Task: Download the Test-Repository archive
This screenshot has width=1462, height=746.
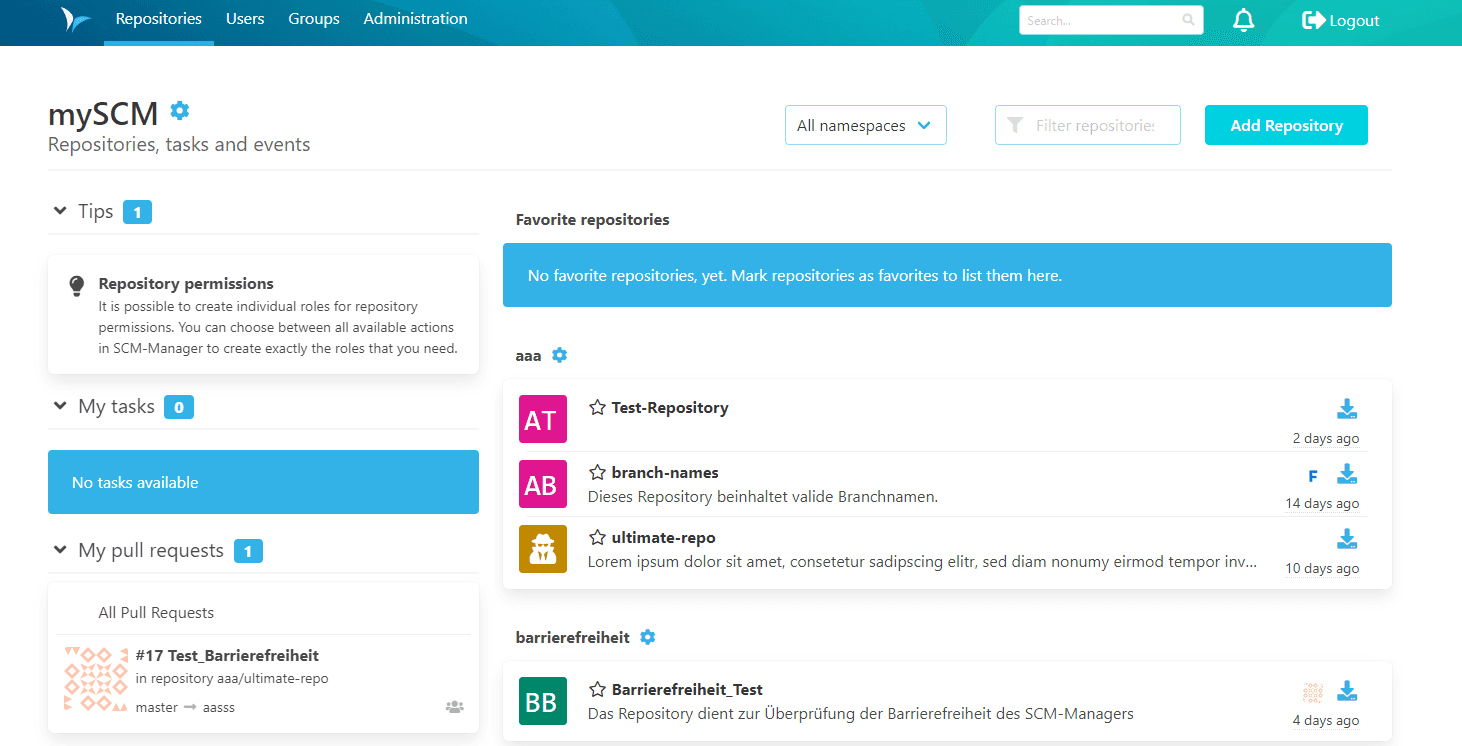Action: (1347, 409)
